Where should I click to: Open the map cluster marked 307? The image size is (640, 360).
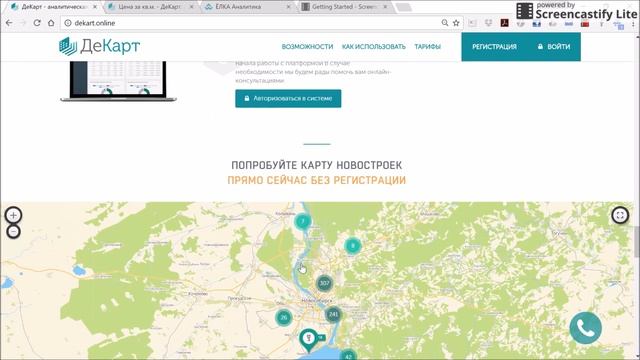click(324, 283)
